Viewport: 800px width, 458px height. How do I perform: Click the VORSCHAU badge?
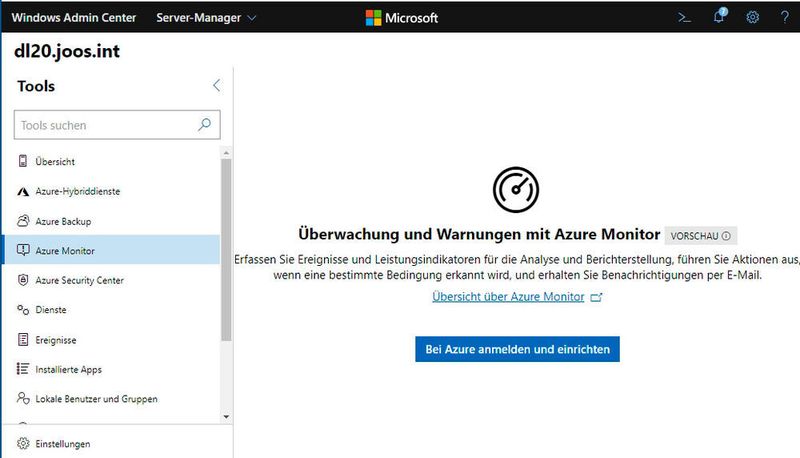pos(701,236)
